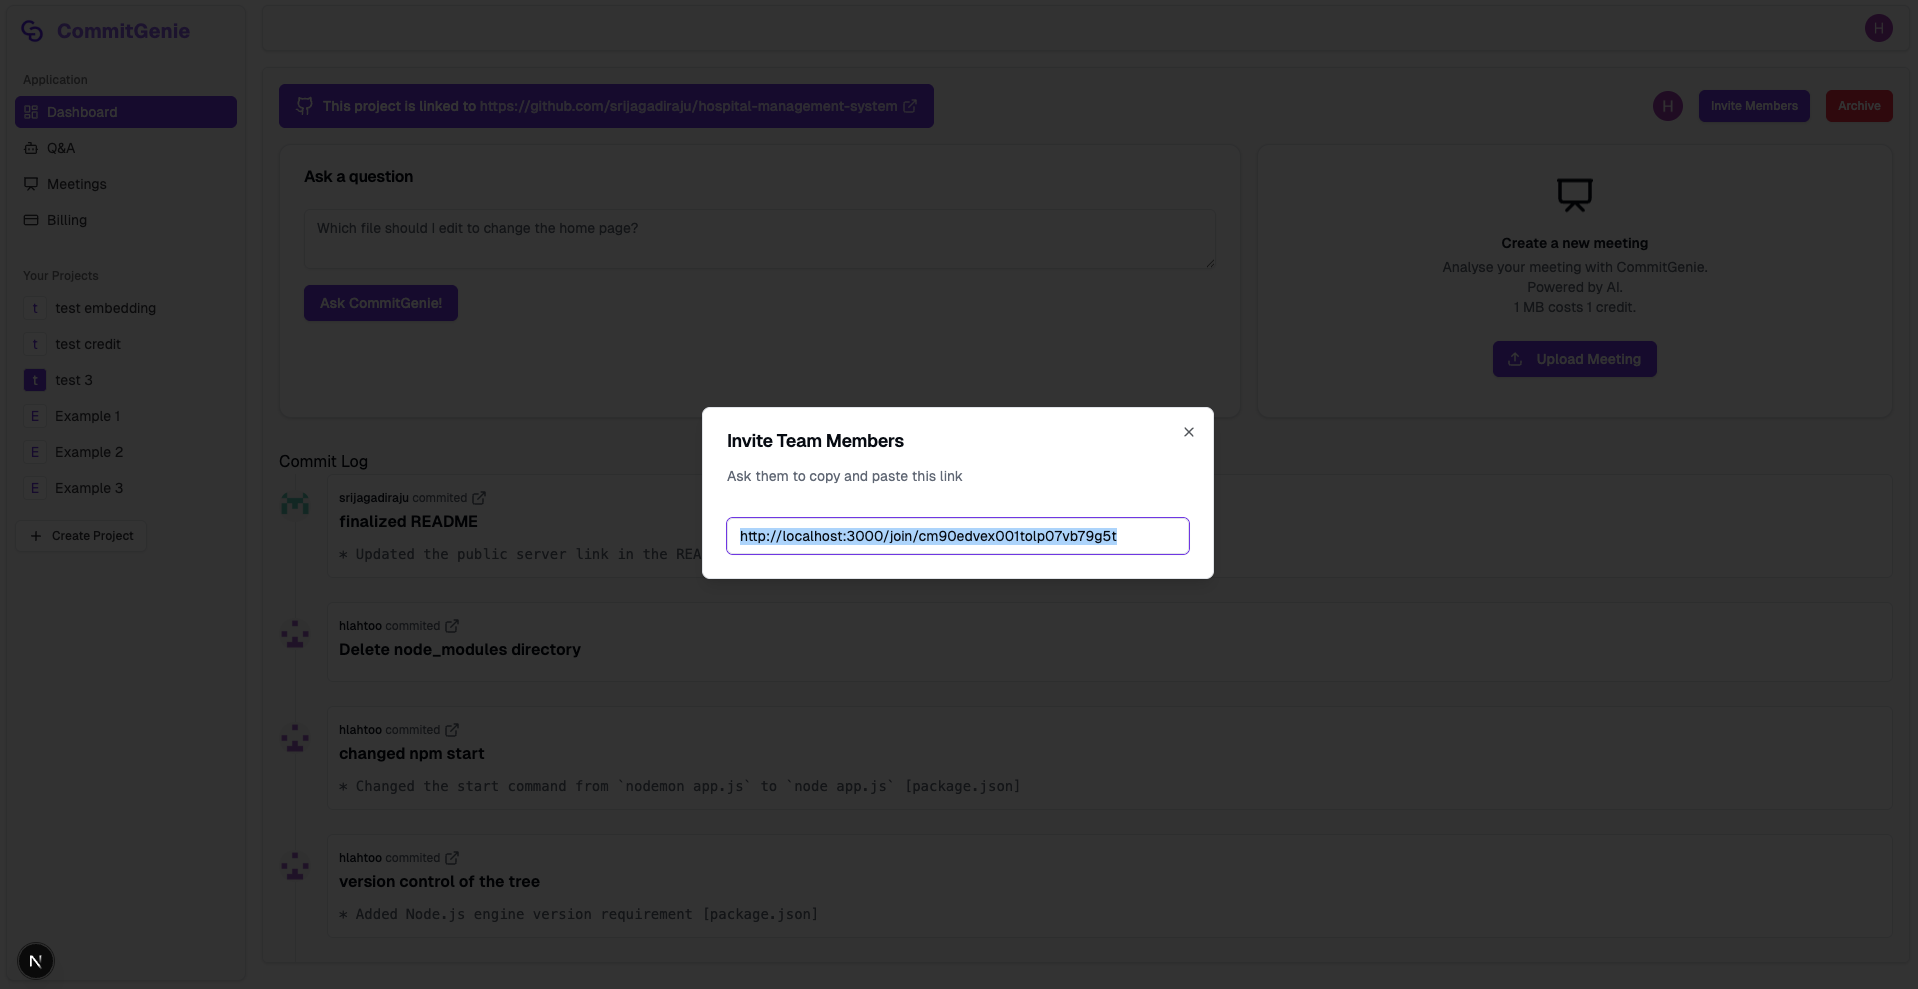Image resolution: width=1918 pixels, height=989 pixels.
Task: Click the red Archive button
Action: pos(1859,106)
